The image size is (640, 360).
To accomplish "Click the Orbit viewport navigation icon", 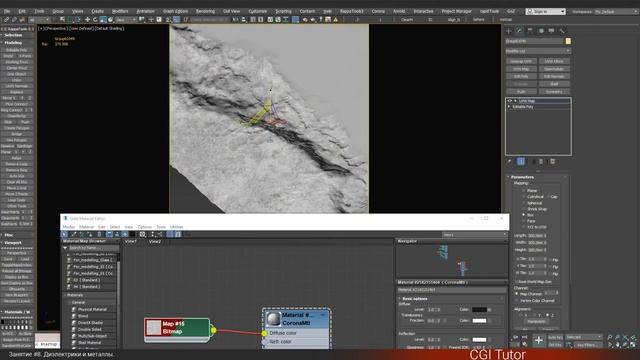I will point(625,345).
